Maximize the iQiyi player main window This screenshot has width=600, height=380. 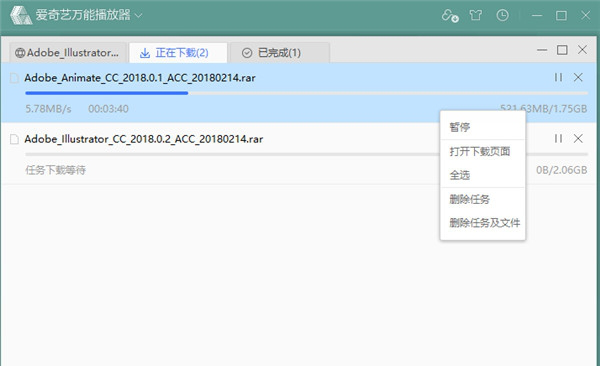click(x=561, y=16)
